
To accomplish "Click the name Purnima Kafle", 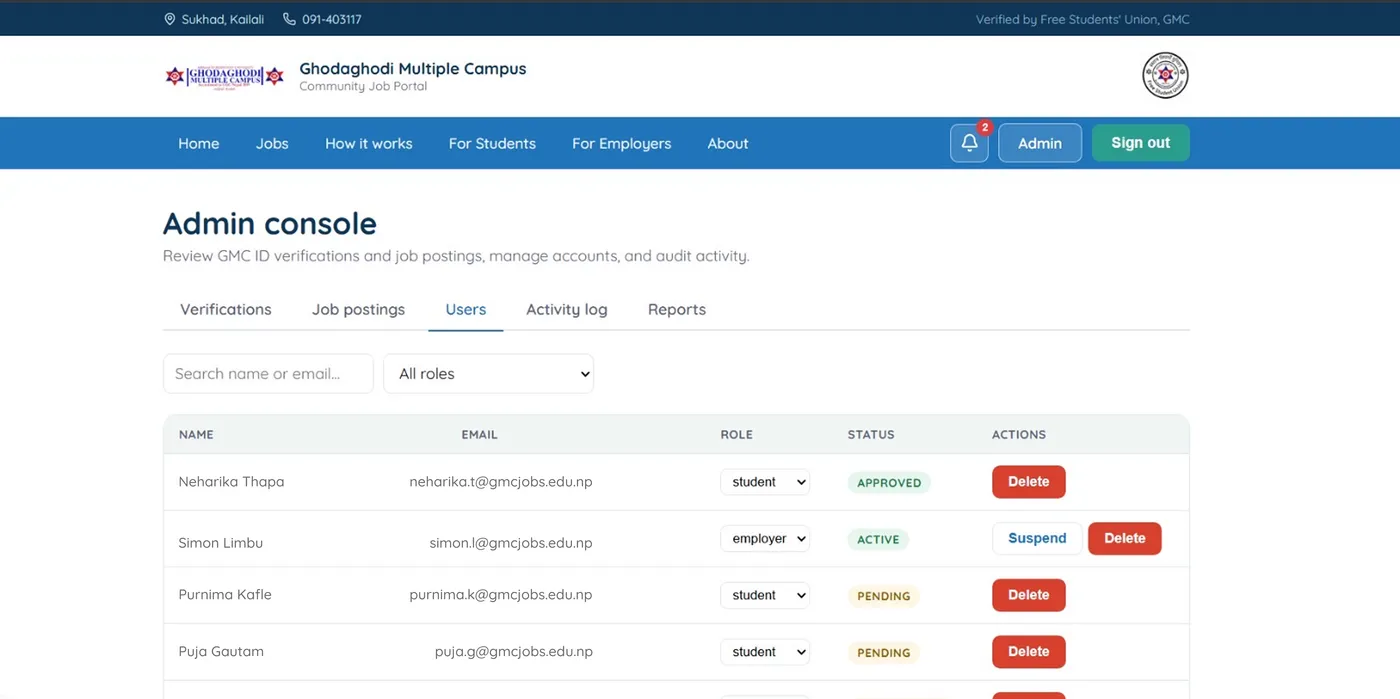I will 225,594.
